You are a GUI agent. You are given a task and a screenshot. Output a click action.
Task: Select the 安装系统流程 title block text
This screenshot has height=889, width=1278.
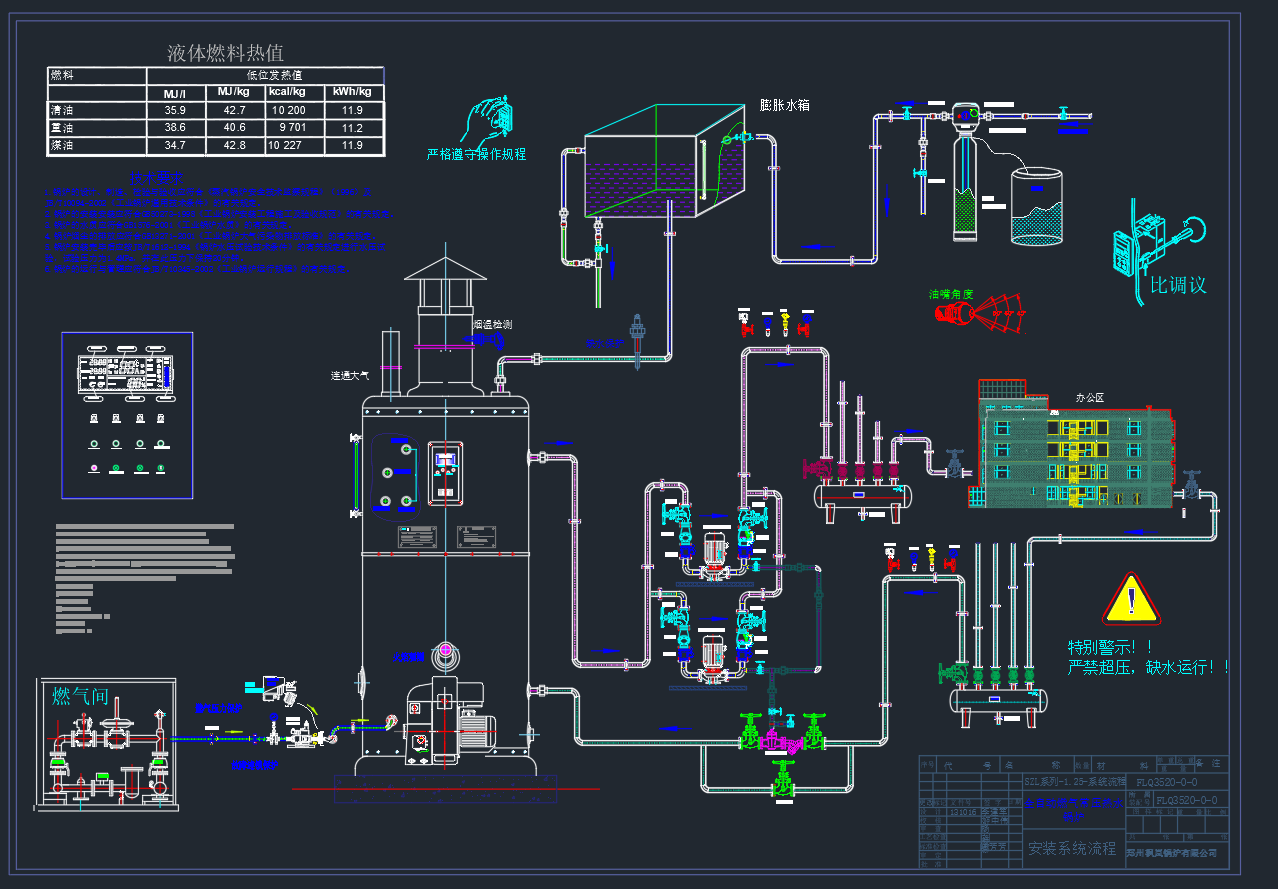tap(1072, 848)
